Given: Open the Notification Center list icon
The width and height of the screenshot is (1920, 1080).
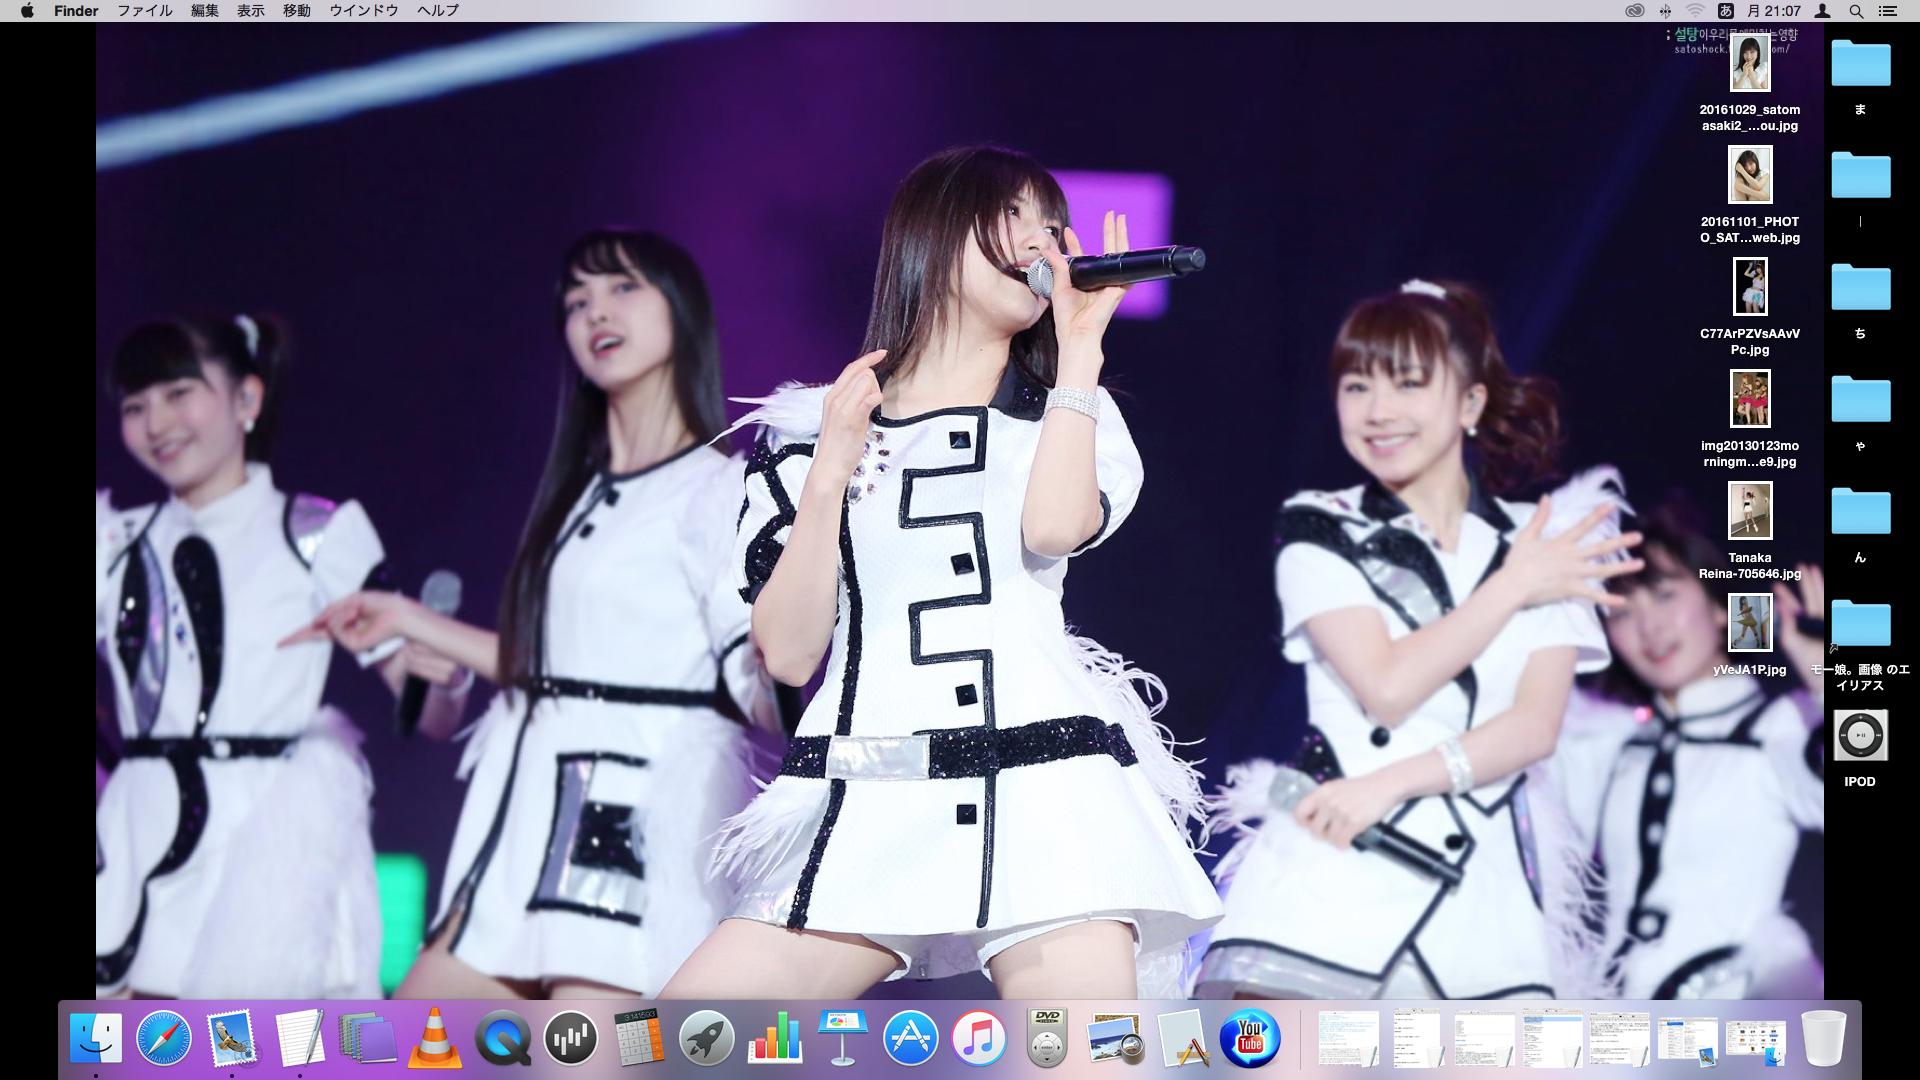Looking at the screenshot, I should click(x=1888, y=11).
